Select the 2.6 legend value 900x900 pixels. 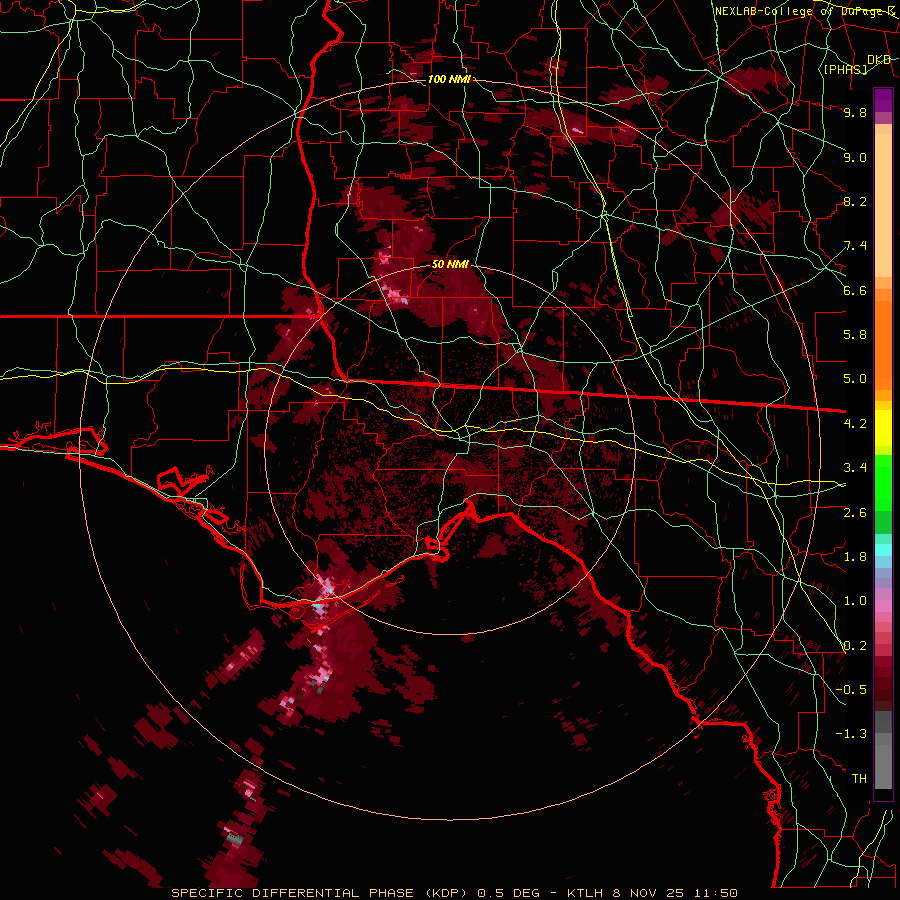coord(855,513)
